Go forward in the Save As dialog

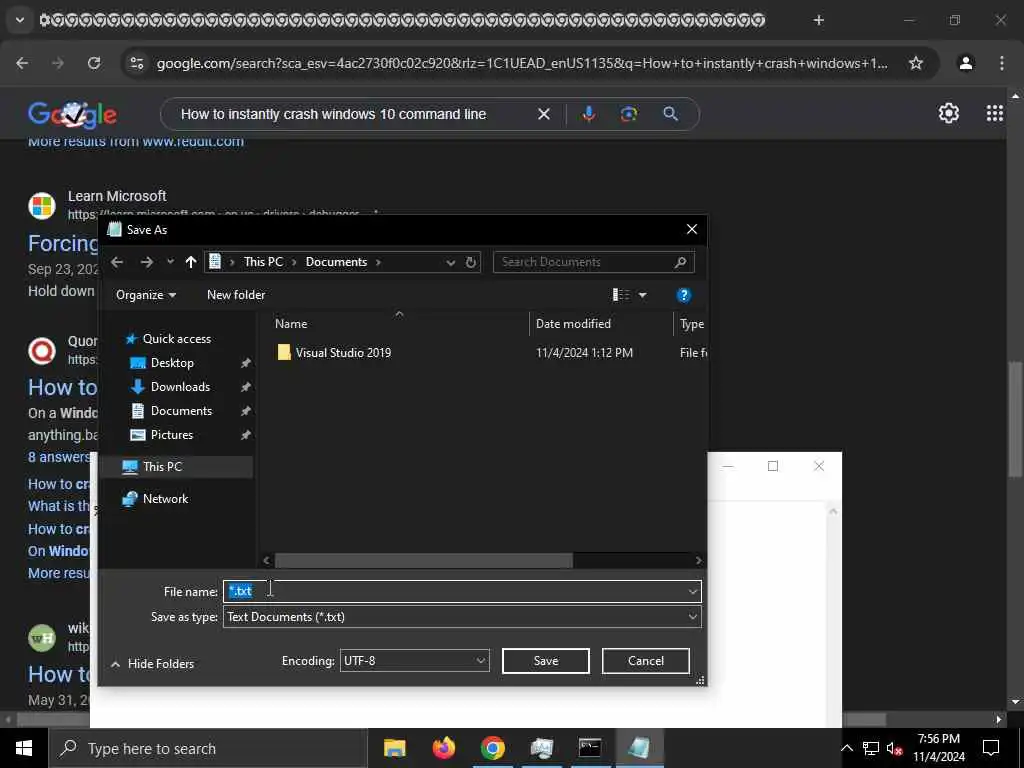(x=146, y=262)
